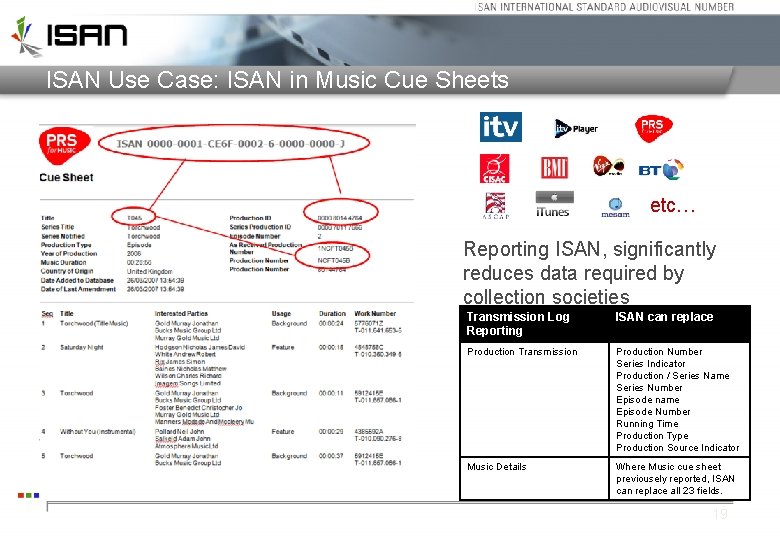Viewport: 780px width, 540px height.
Task: Click the 'Work Number' column header
Action: point(375,314)
